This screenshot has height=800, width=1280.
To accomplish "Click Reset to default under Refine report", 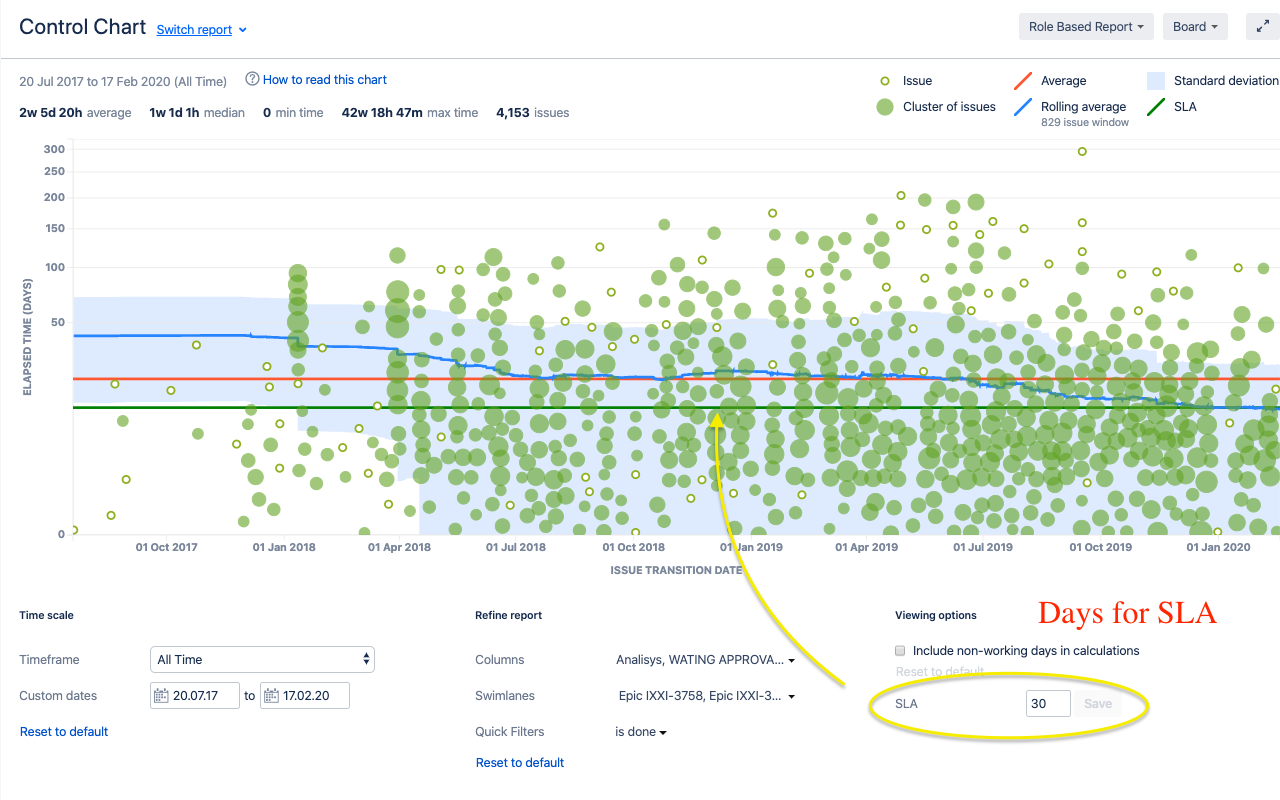I will tap(520, 763).
